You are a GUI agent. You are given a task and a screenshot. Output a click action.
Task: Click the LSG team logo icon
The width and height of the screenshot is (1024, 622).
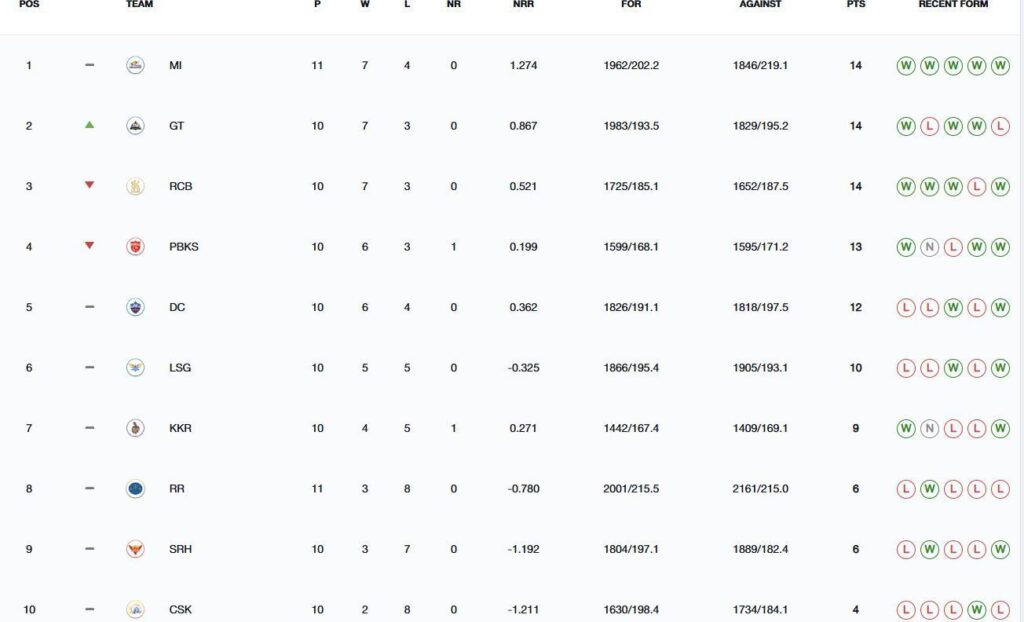(x=135, y=368)
